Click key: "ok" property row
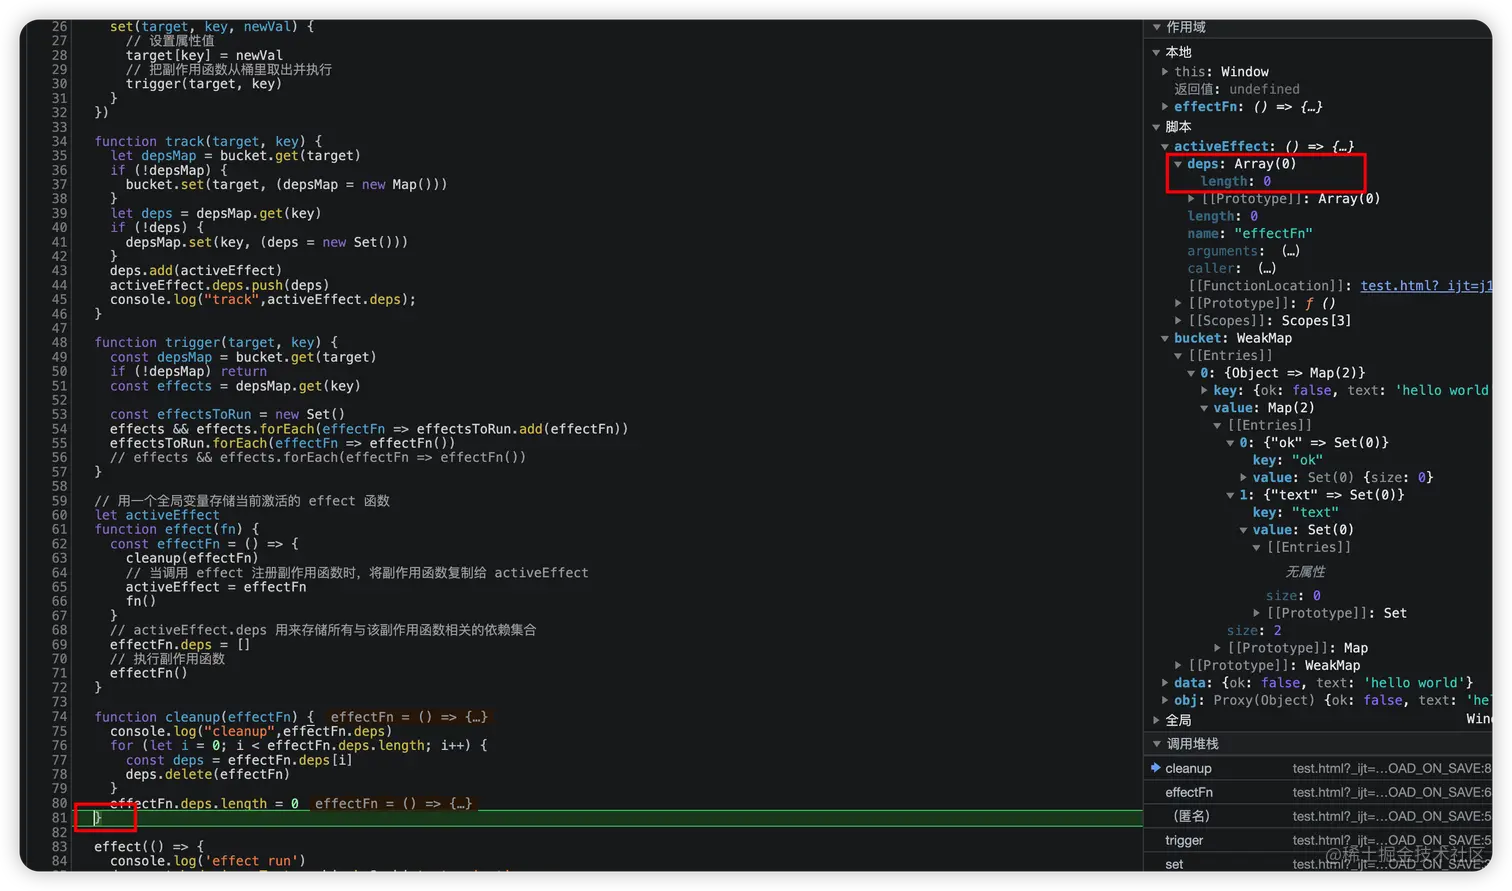Screen dimensions: 1512x891 click(x=1288, y=460)
